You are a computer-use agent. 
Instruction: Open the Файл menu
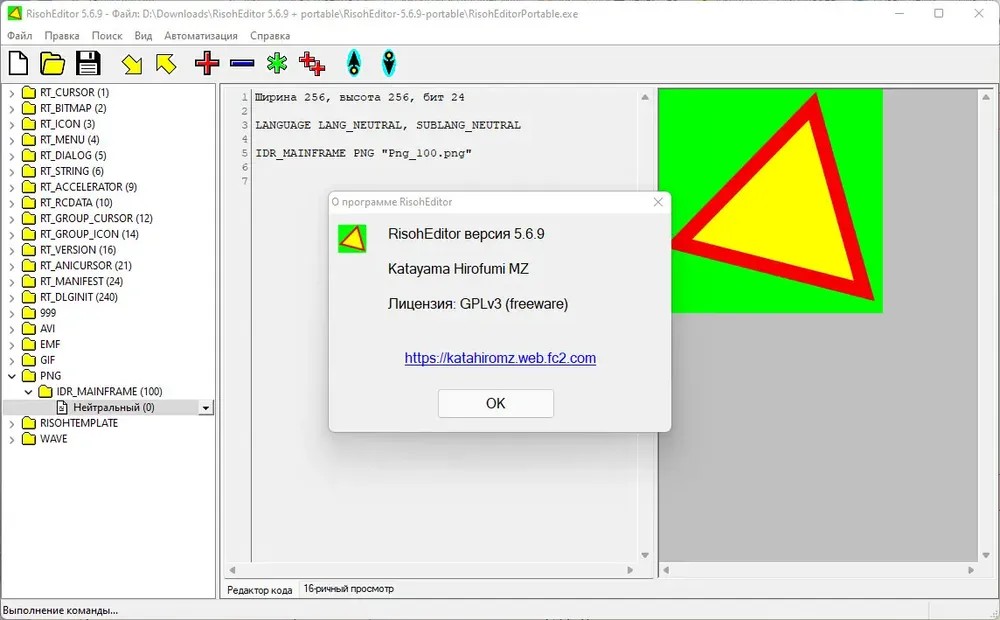[20, 36]
